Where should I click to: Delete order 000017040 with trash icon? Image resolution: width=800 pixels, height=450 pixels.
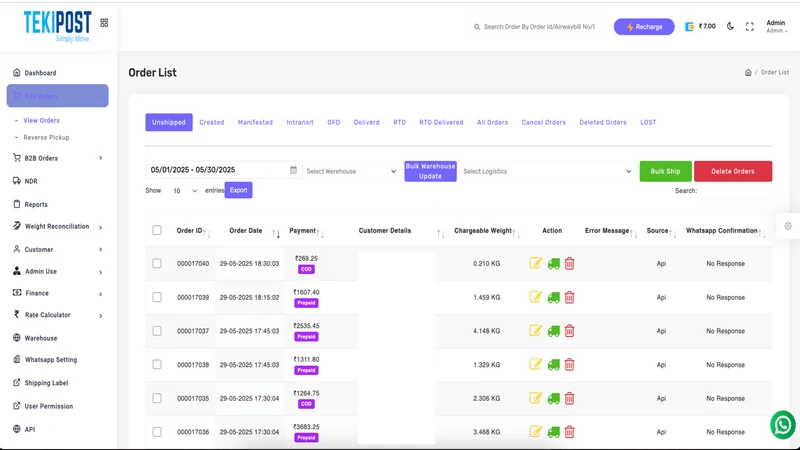point(569,263)
